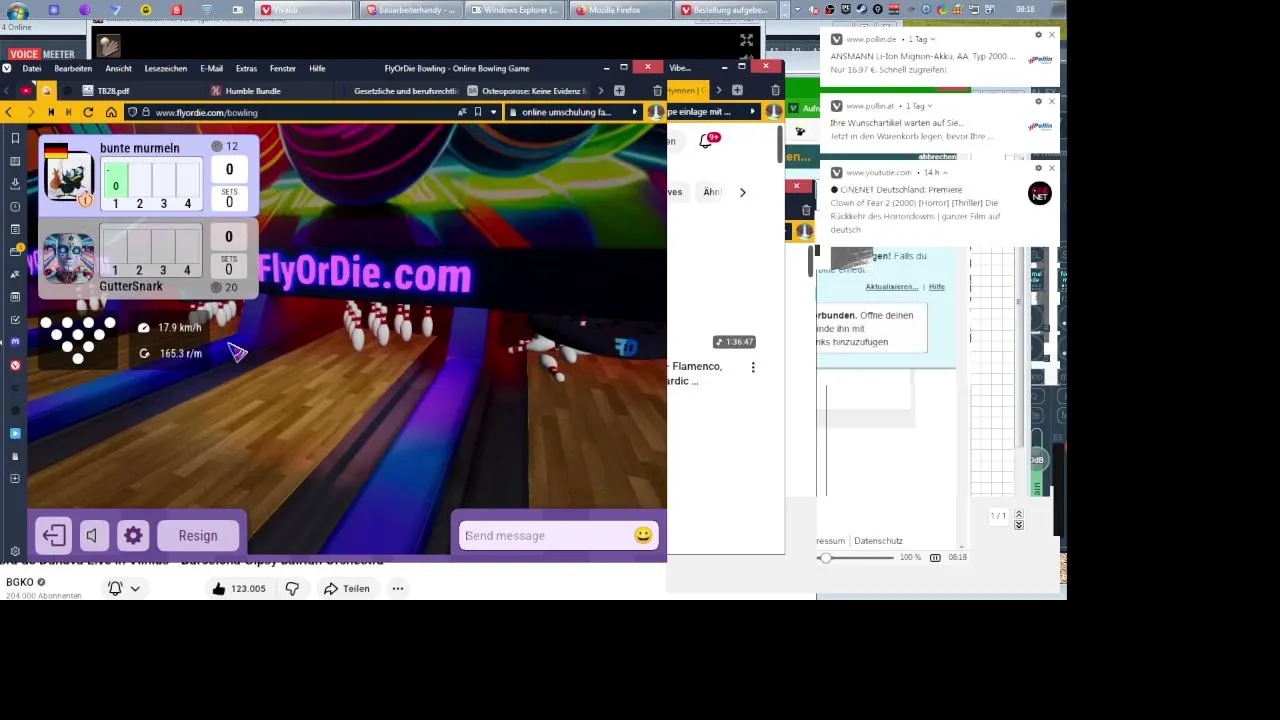Reload the flyordie page

(88, 112)
